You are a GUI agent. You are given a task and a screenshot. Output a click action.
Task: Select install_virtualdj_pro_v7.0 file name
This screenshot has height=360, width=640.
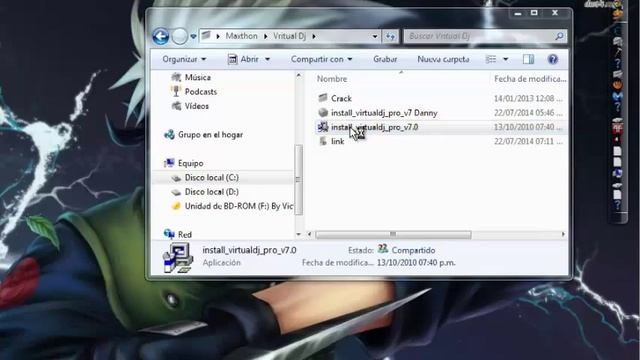click(x=374, y=127)
